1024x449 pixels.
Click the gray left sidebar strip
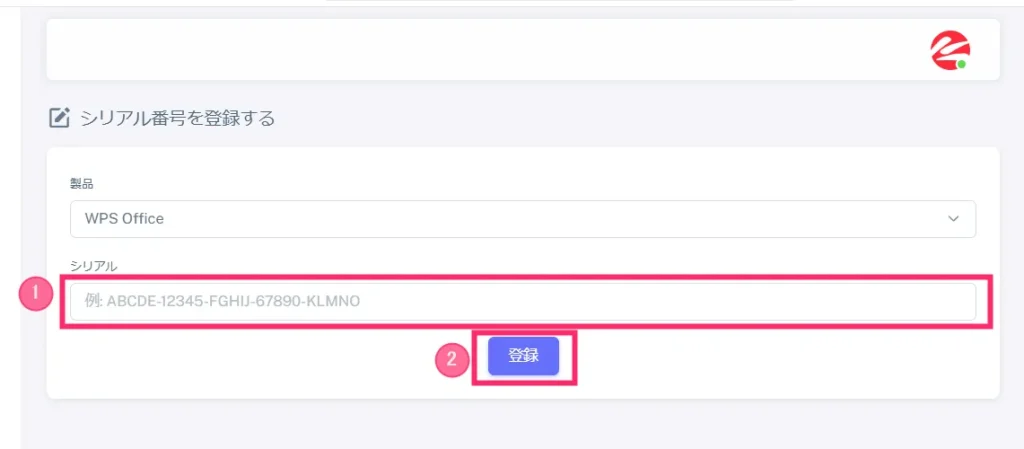tap(10, 228)
